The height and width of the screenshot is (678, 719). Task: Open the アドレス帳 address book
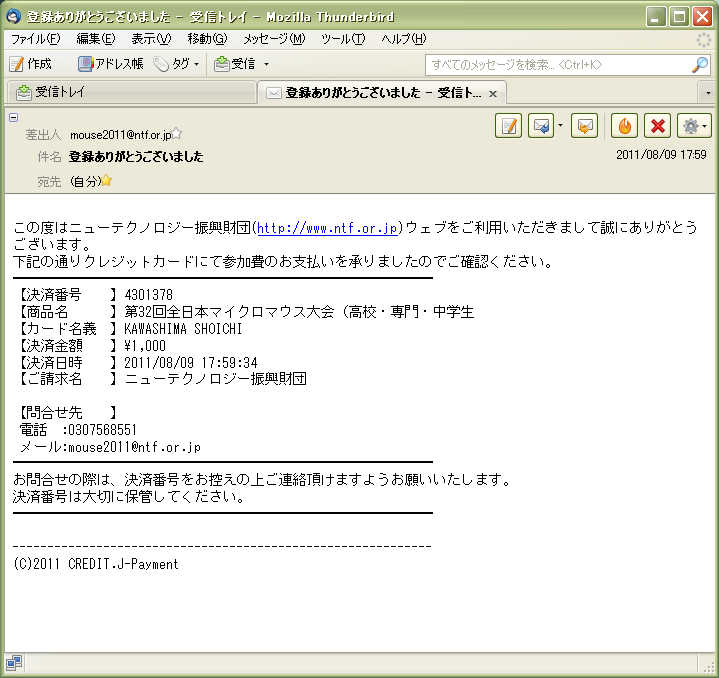point(110,64)
